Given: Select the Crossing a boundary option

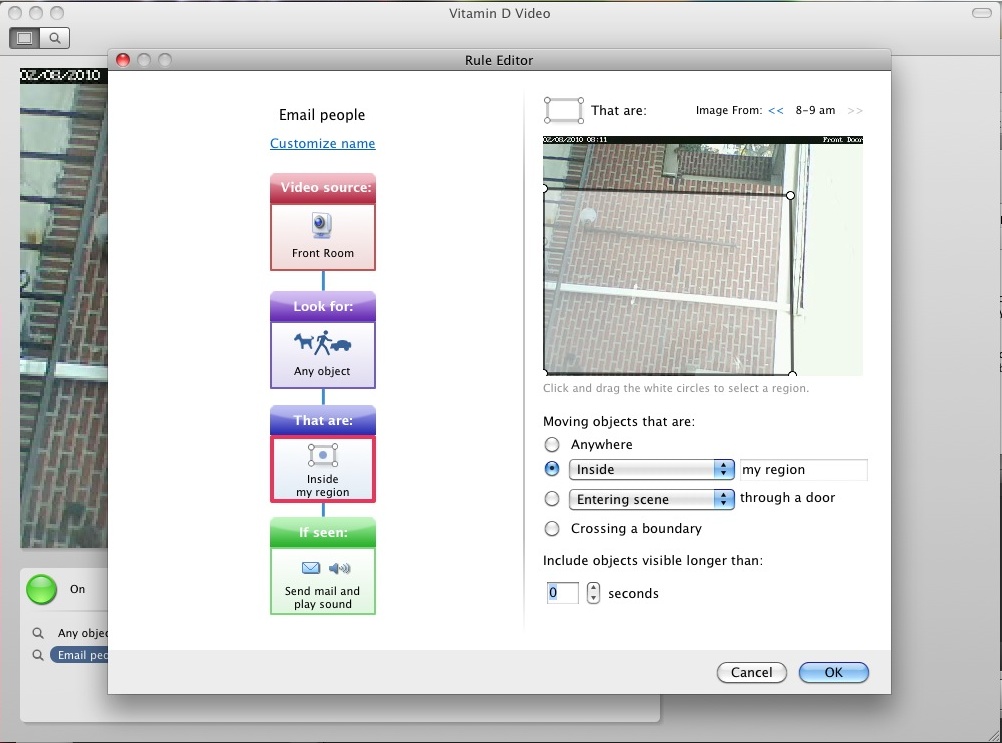Looking at the screenshot, I should pyautogui.click(x=551, y=529).
